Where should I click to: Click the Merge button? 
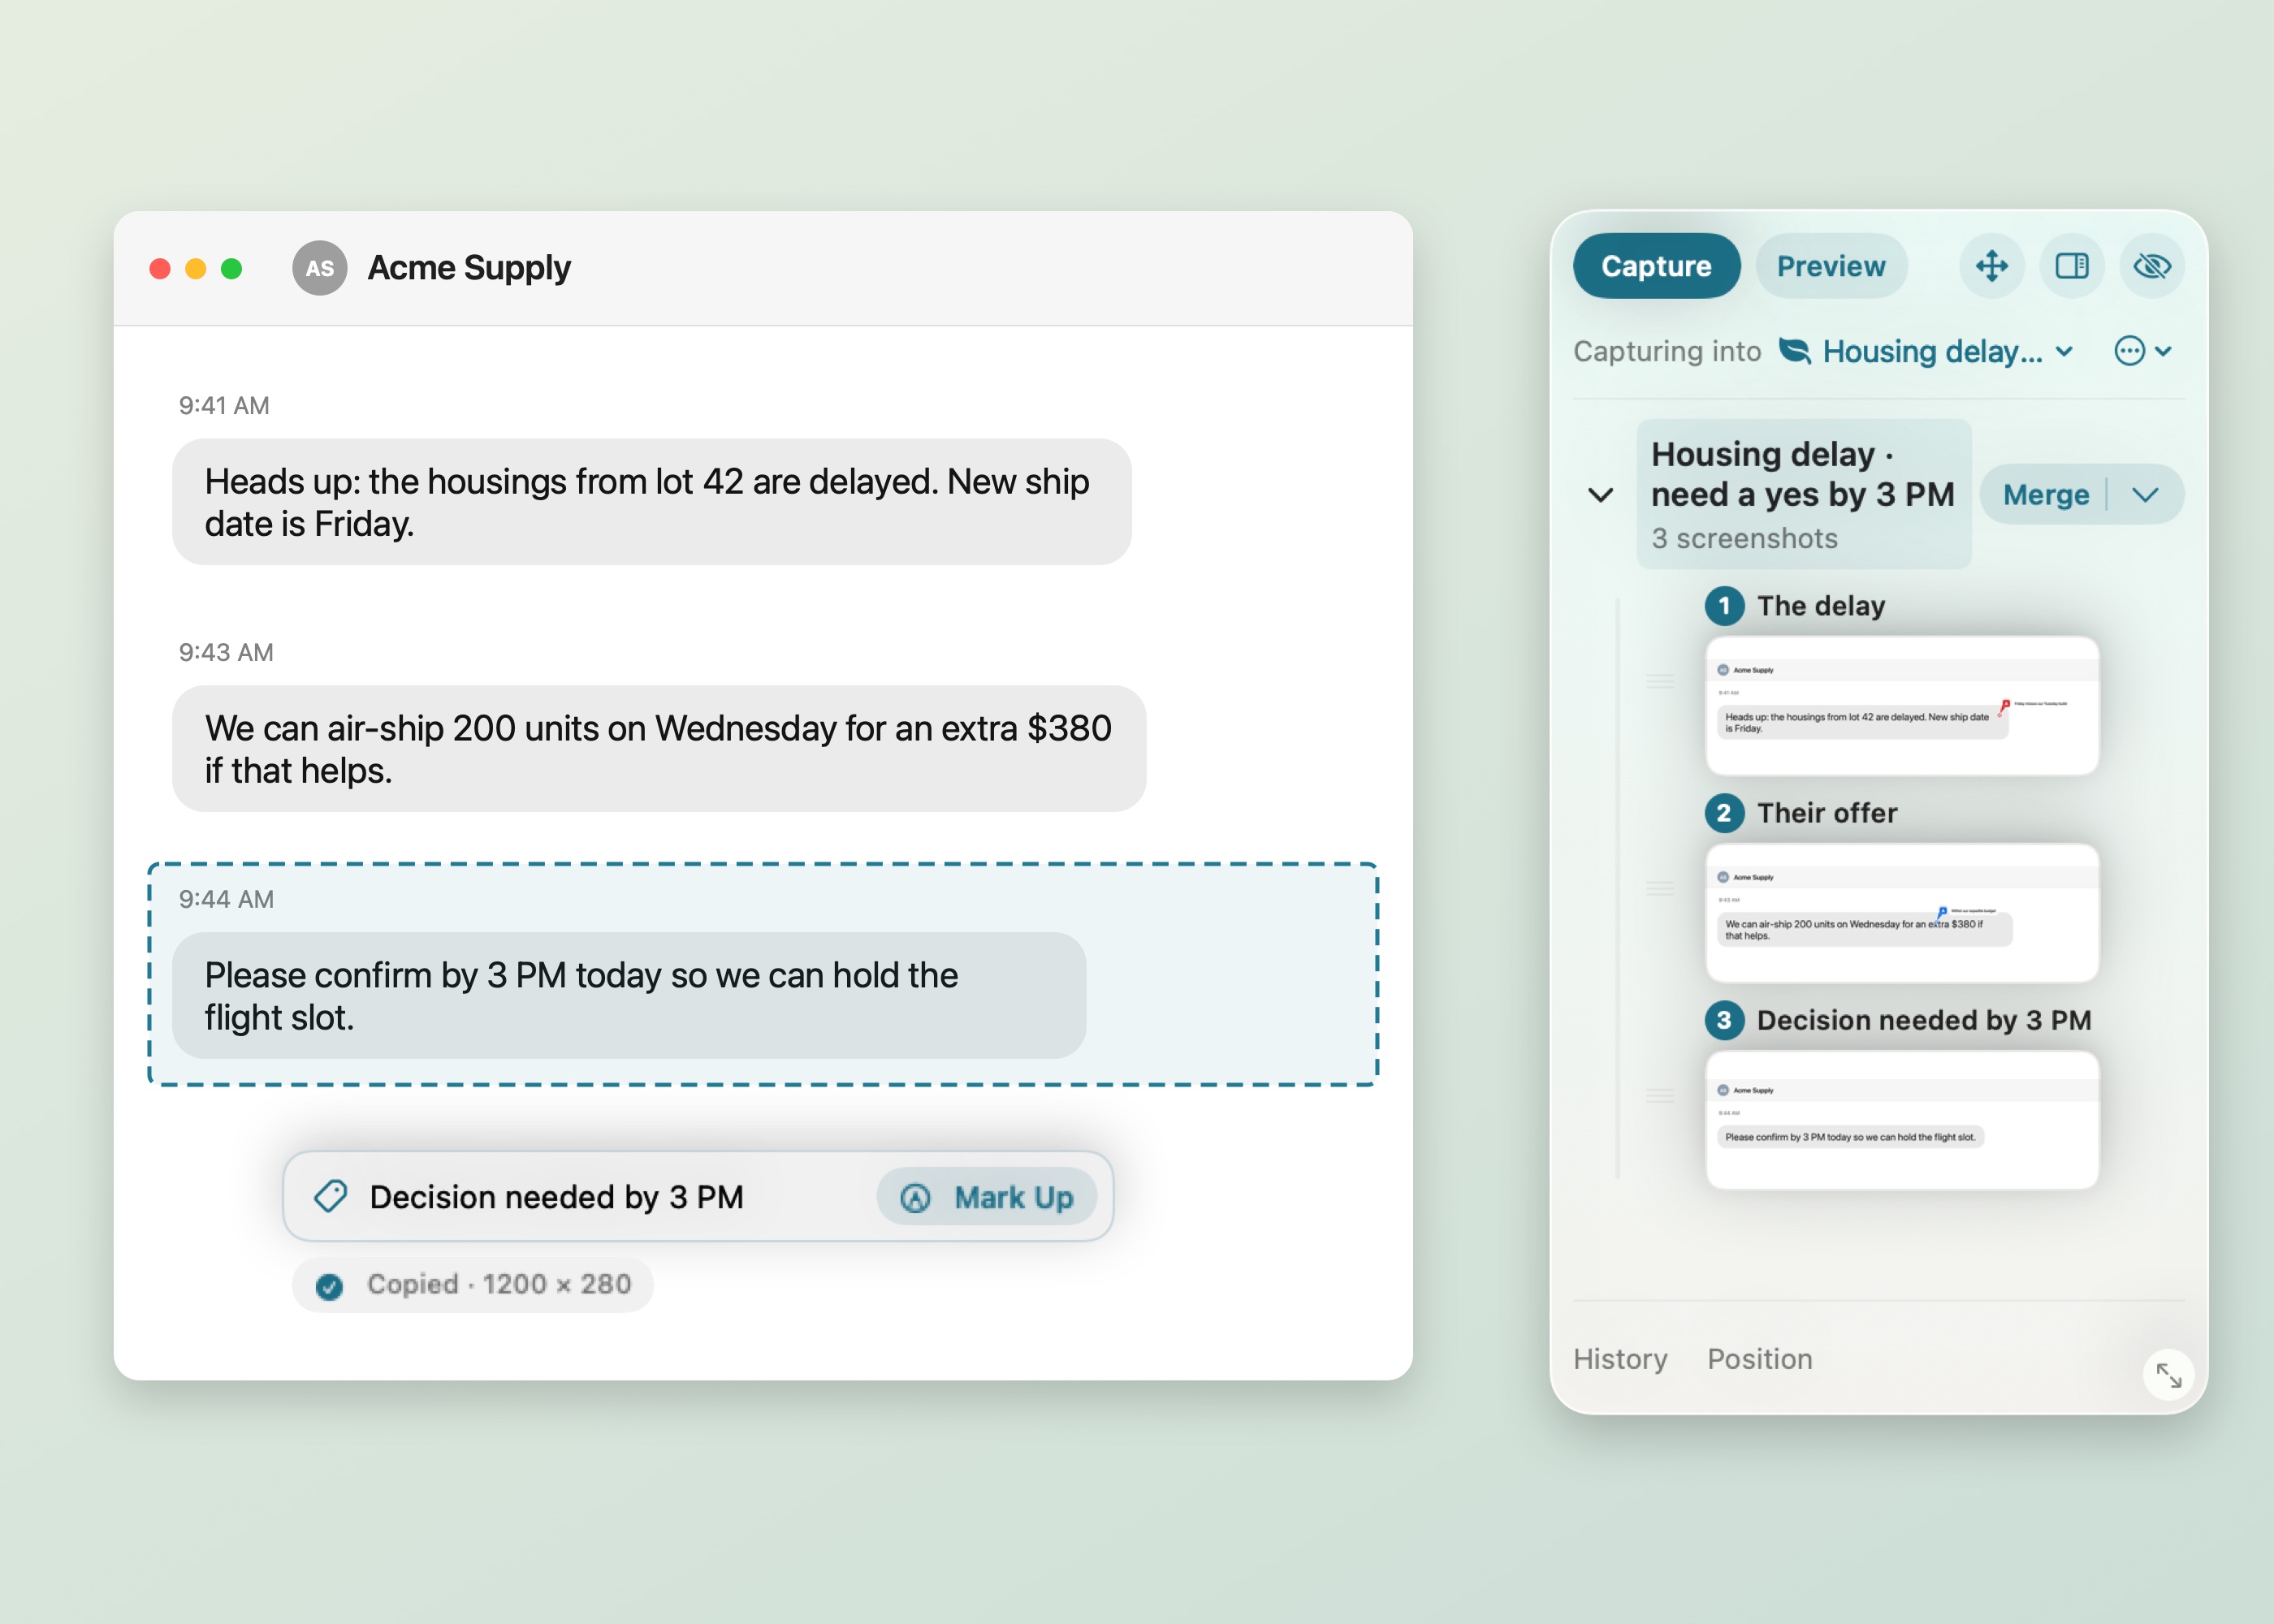pyautogui.click(x=2045, y=495)
